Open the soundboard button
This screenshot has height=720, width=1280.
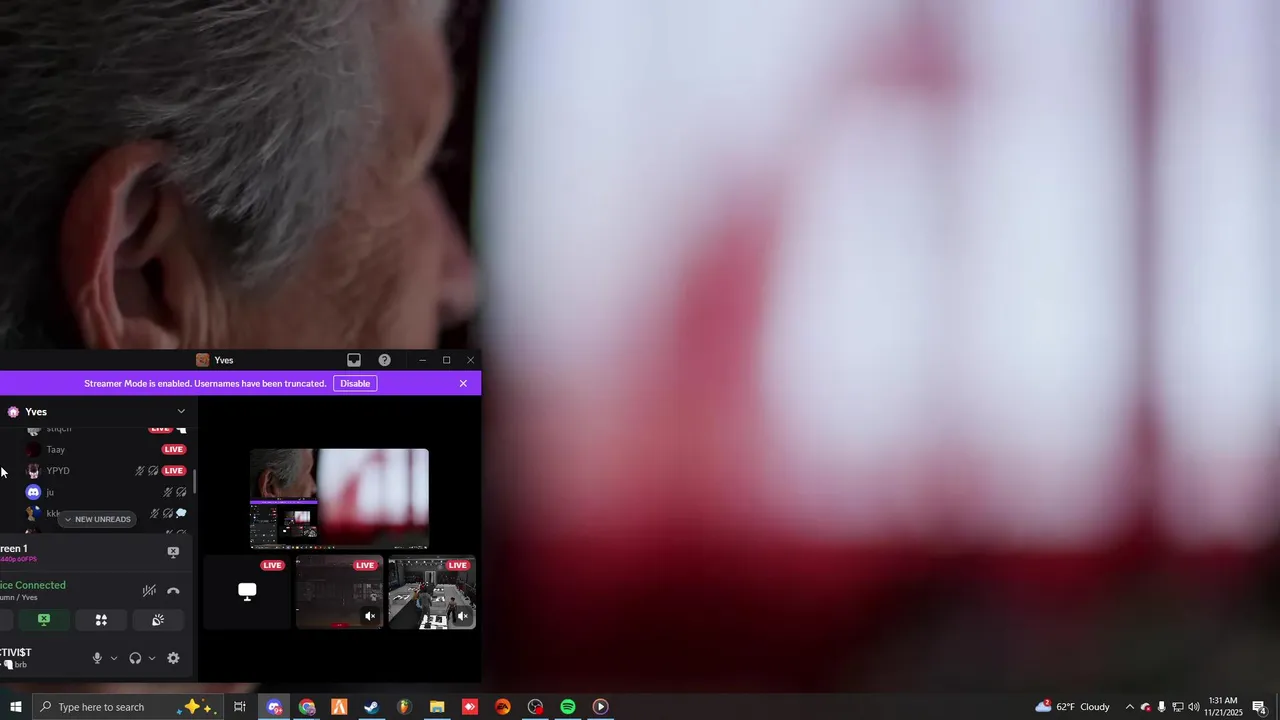(x=158, y=620)
